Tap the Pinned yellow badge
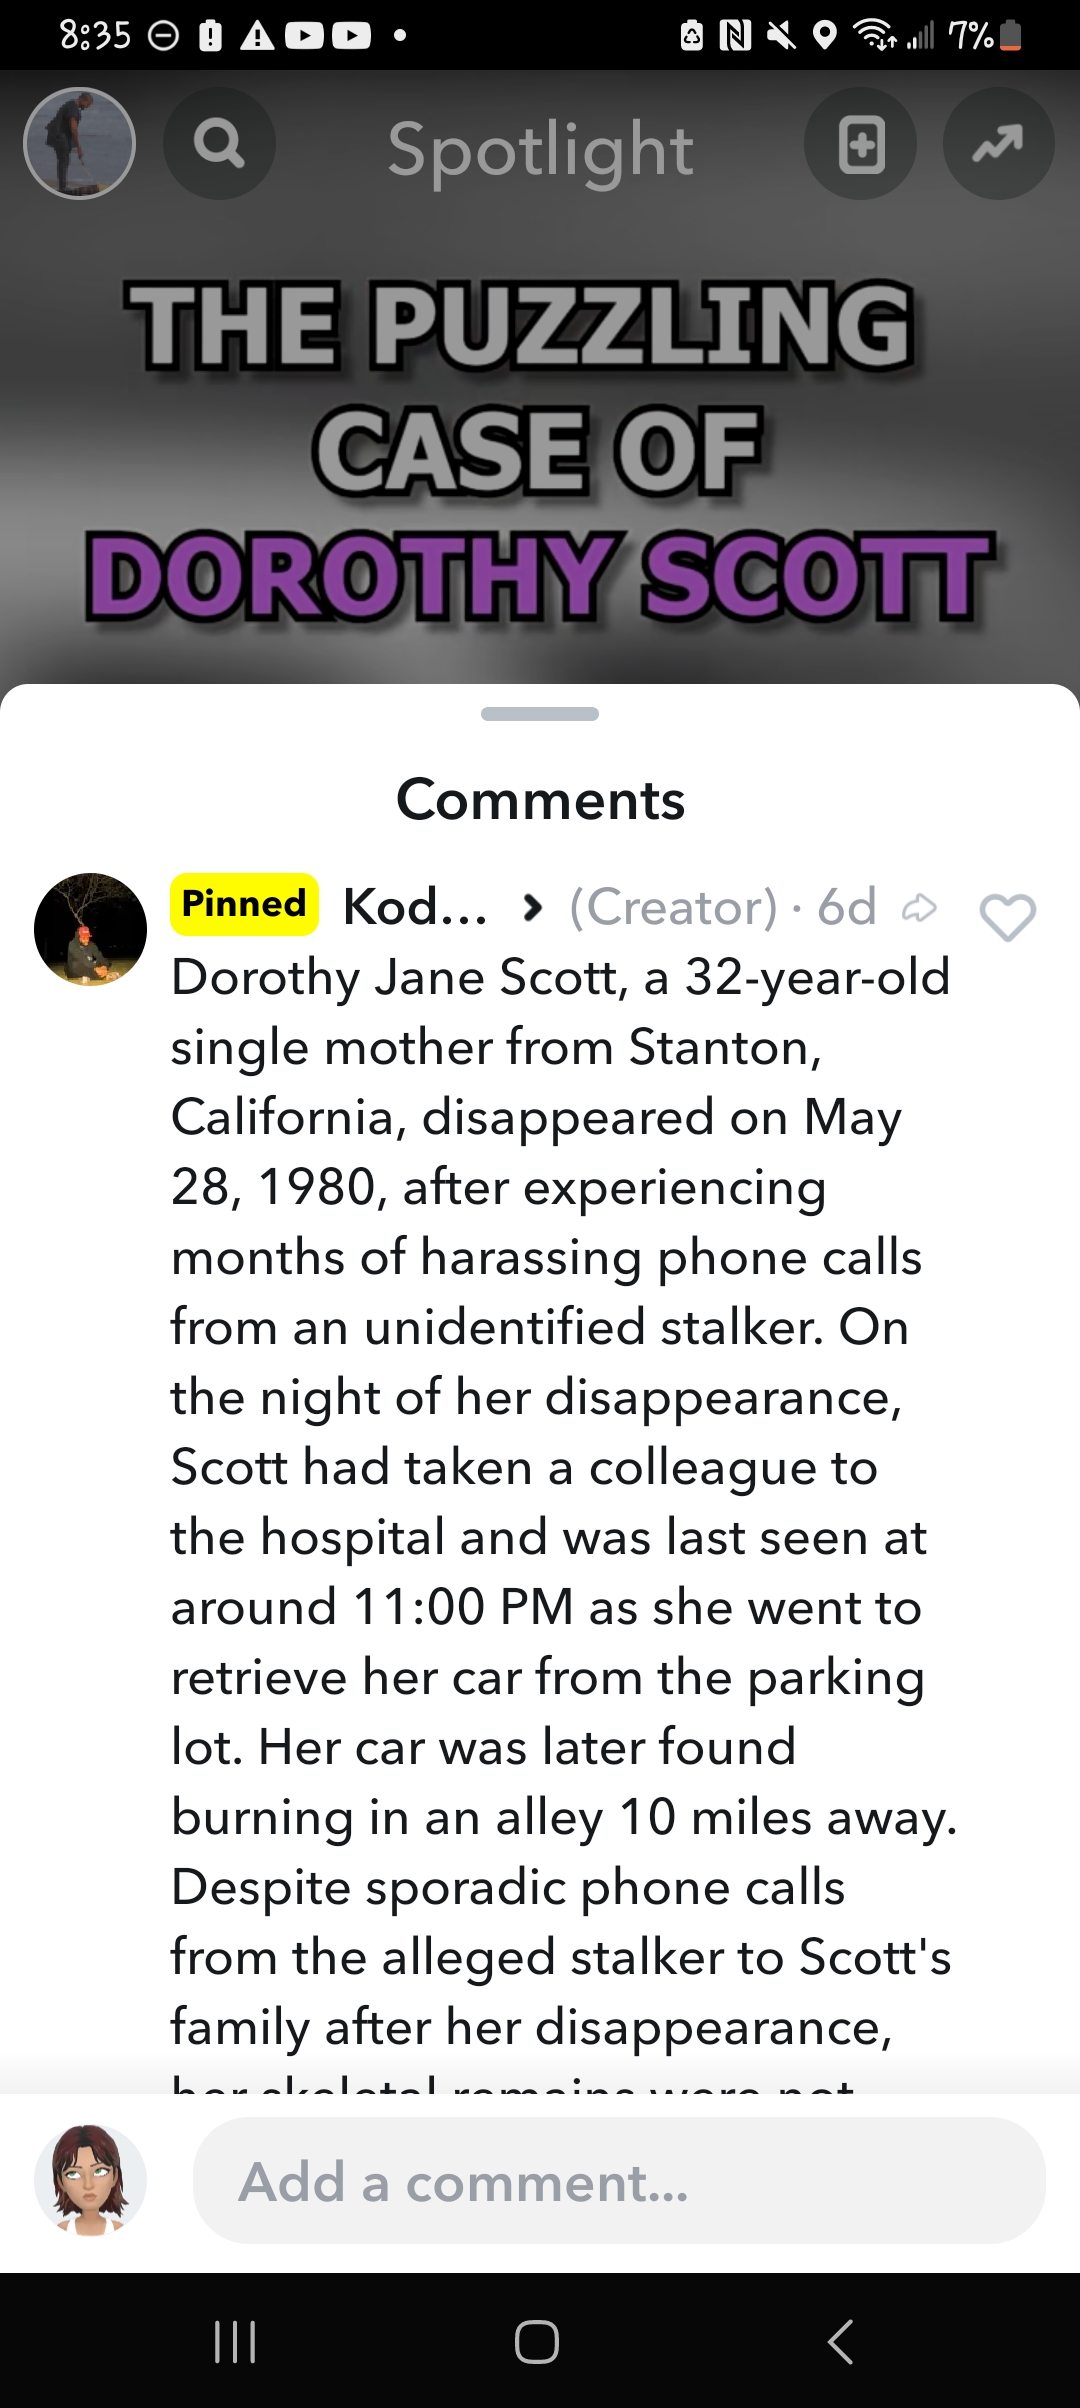Viewport: 1080px width, 2408px height. pyautogui.click(x=244, y=905)
